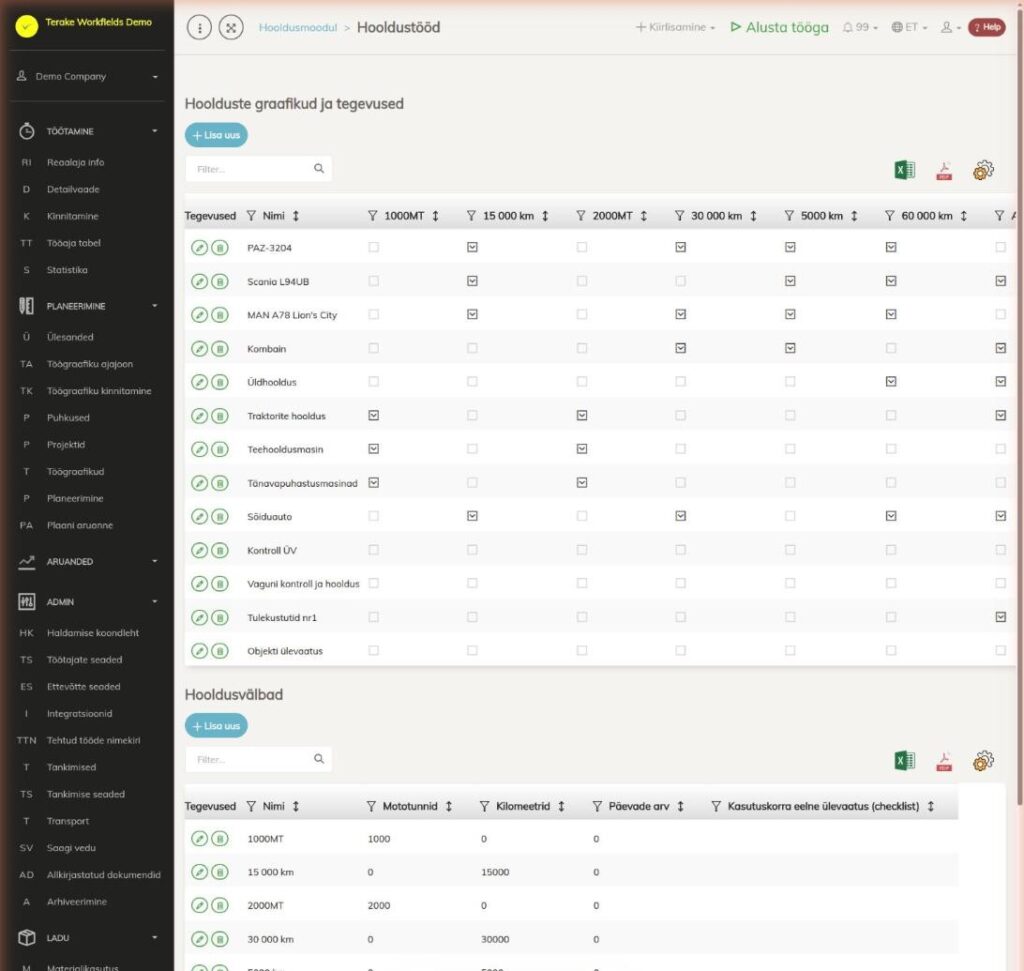Export Hooldusvälbad table to PDF
Viewport: 1024px width, 971px height.
pos(944,761)
